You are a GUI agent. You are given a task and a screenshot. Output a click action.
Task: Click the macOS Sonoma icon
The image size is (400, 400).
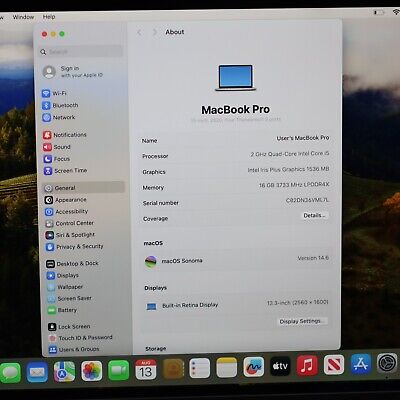click(151, 262)
